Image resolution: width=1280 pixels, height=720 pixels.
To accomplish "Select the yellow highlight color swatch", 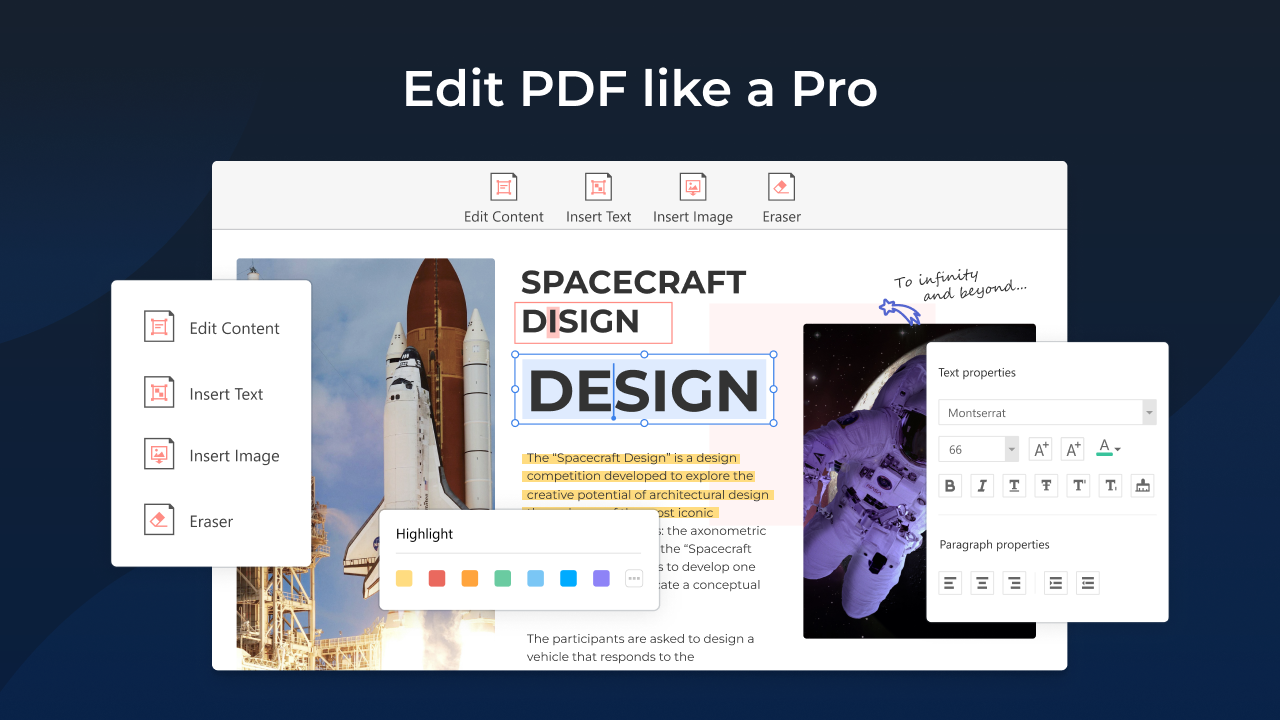I will (x=404, y=578).
